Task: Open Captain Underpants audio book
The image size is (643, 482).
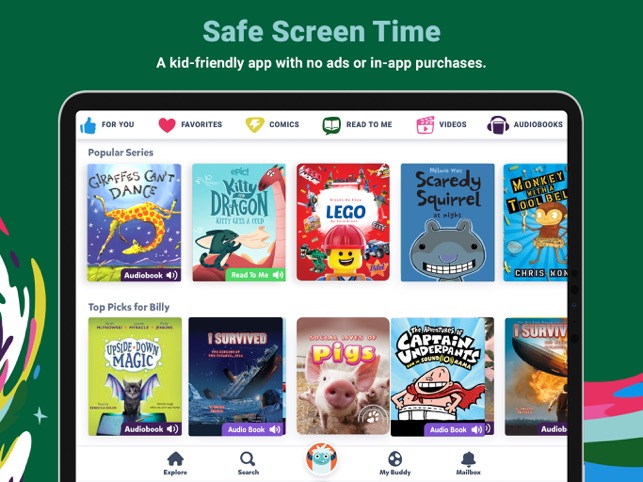Action: (x=438, y=376)
